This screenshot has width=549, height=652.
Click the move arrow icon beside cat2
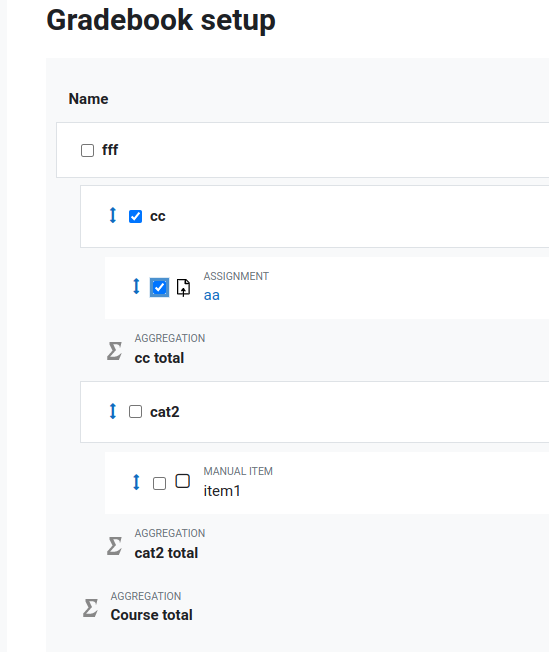pos(113,411)
